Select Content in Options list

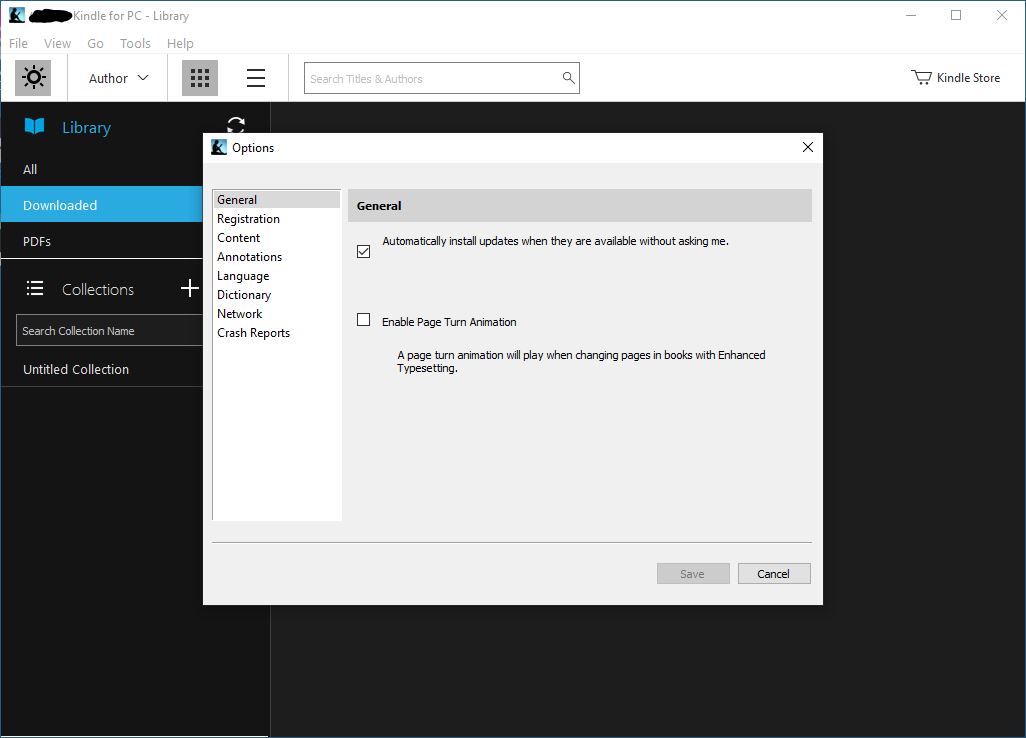pyautogui.click(x=277, y=237)
